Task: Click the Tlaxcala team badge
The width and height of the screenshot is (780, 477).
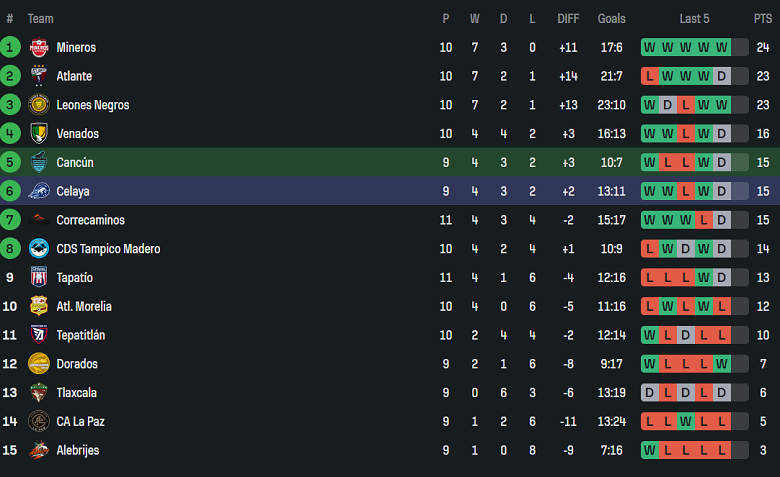Action: [39, 393]
